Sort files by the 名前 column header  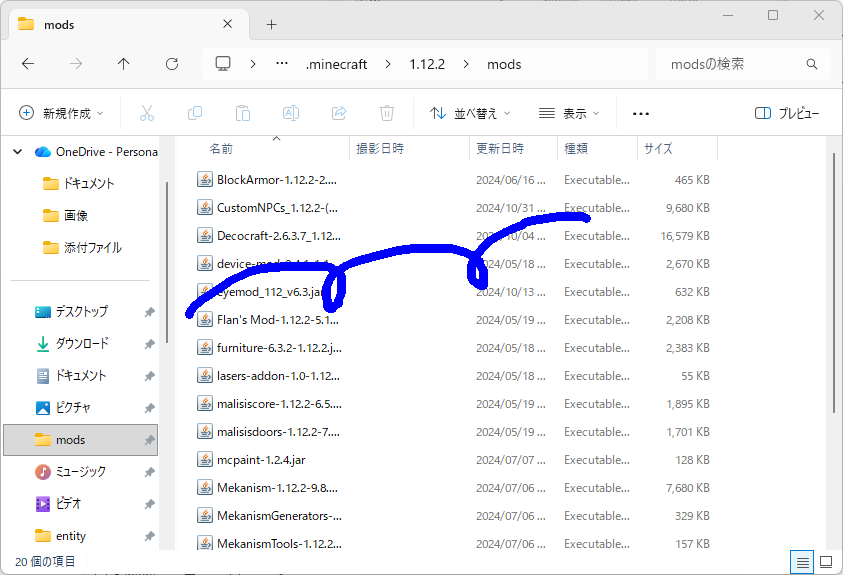(221, 148)
